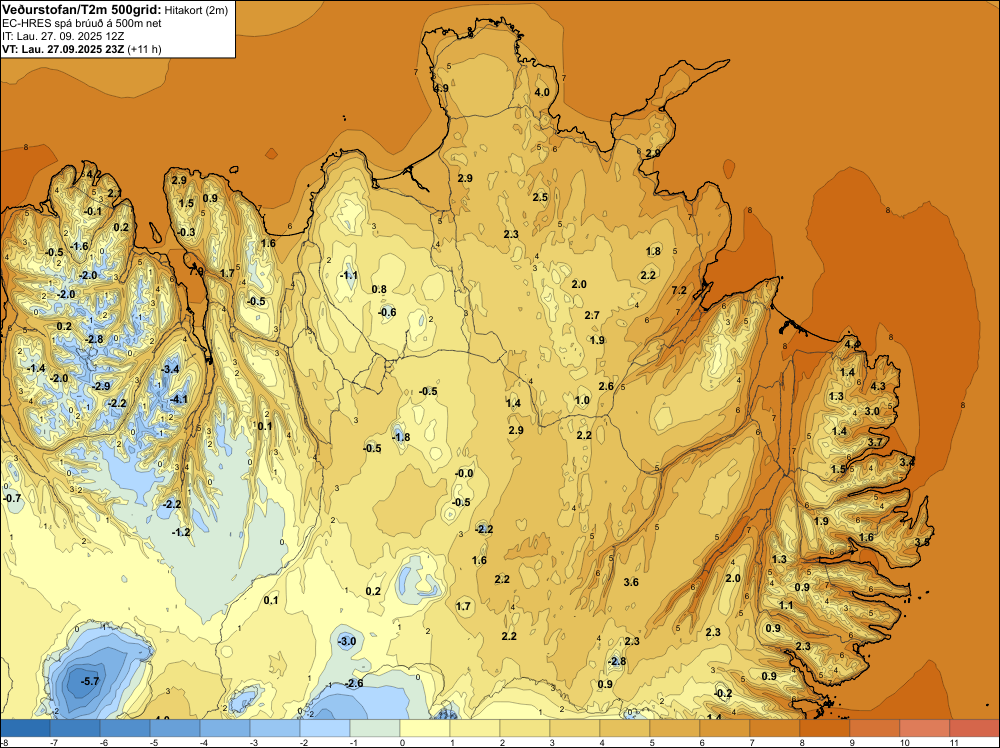This screenshot has width=1000, height=748.
Task: Click the temperature value -4.1
Action: tap(179, 399)
